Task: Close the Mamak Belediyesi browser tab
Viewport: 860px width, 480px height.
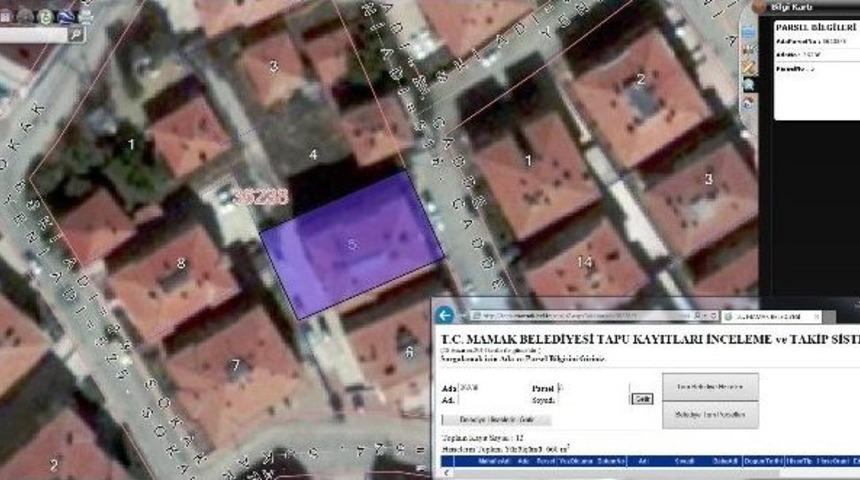Action: pos(816,317)
